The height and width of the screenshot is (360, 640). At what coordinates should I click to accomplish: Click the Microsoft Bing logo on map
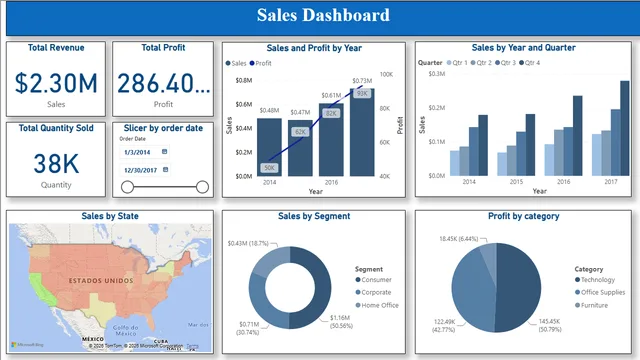[x=27, y=345]
